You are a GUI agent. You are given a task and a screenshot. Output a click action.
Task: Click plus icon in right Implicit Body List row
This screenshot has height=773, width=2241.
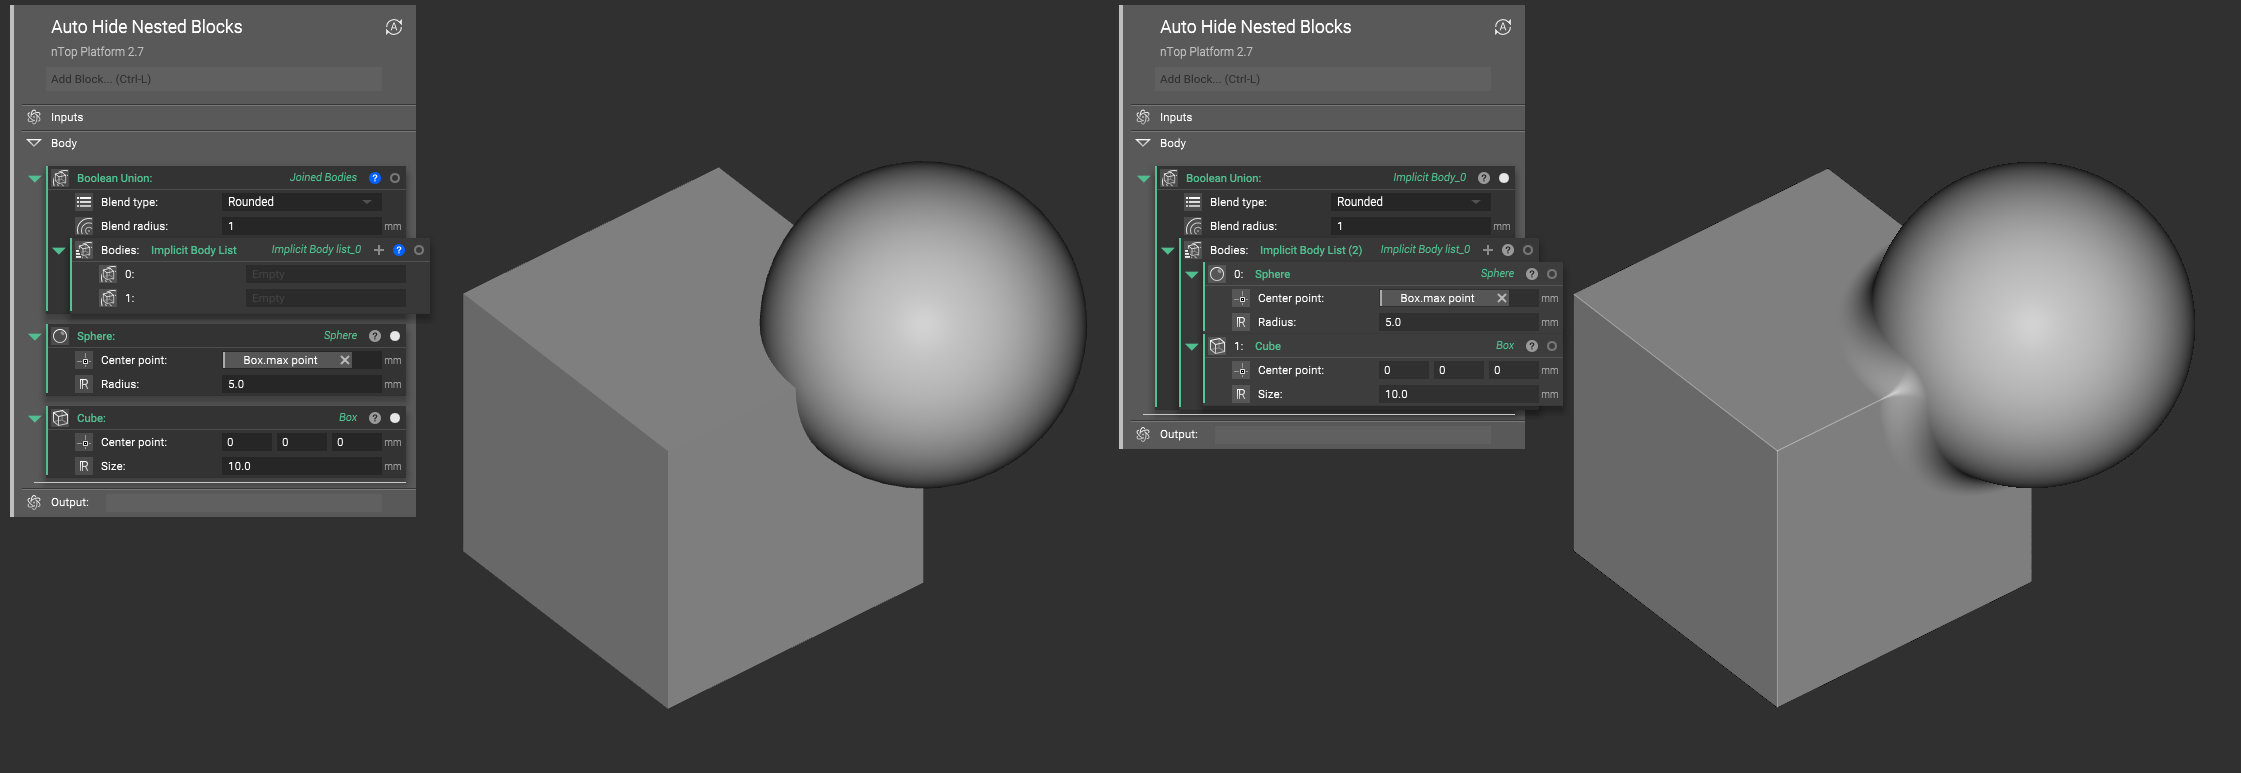click(x=1488, y=250)
